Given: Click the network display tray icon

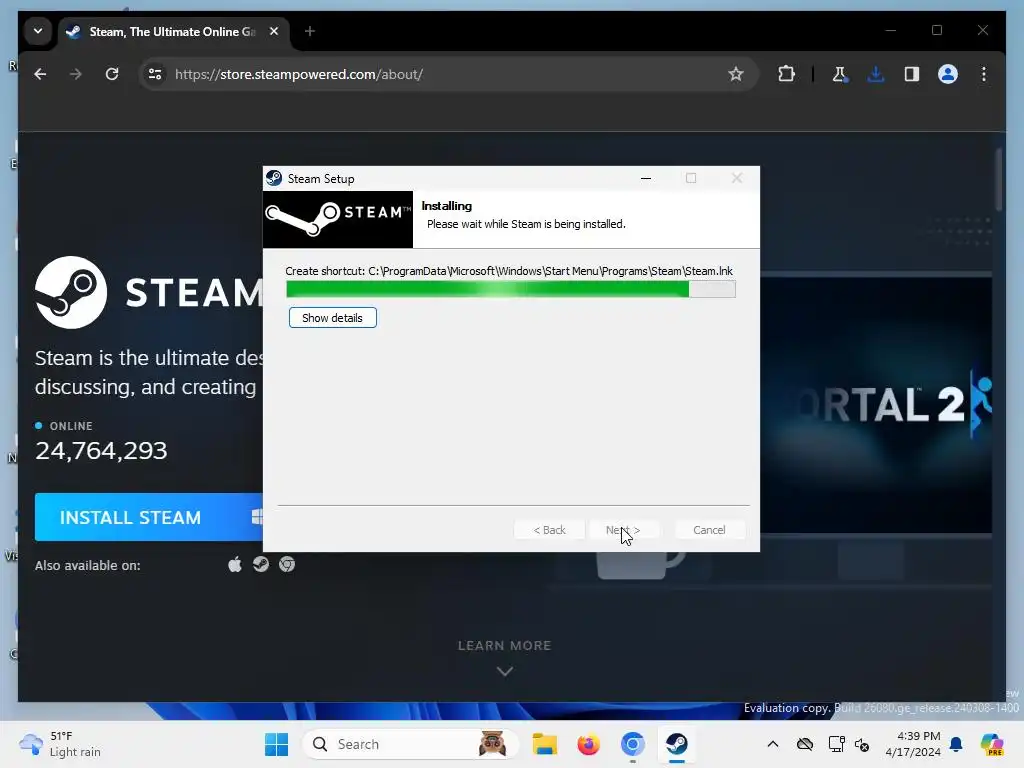Looking at the screenshot, I should [836, 744].
